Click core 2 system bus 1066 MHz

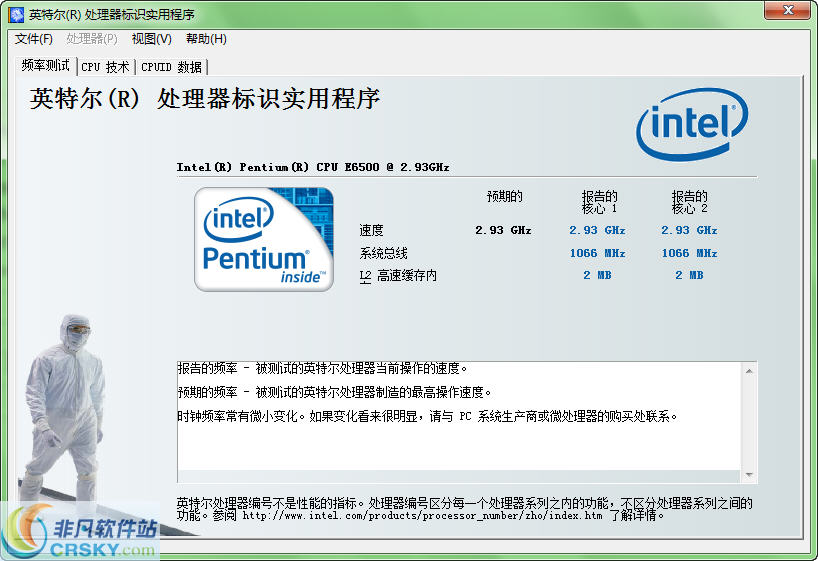pyautogui.click(x=689, y=253)
